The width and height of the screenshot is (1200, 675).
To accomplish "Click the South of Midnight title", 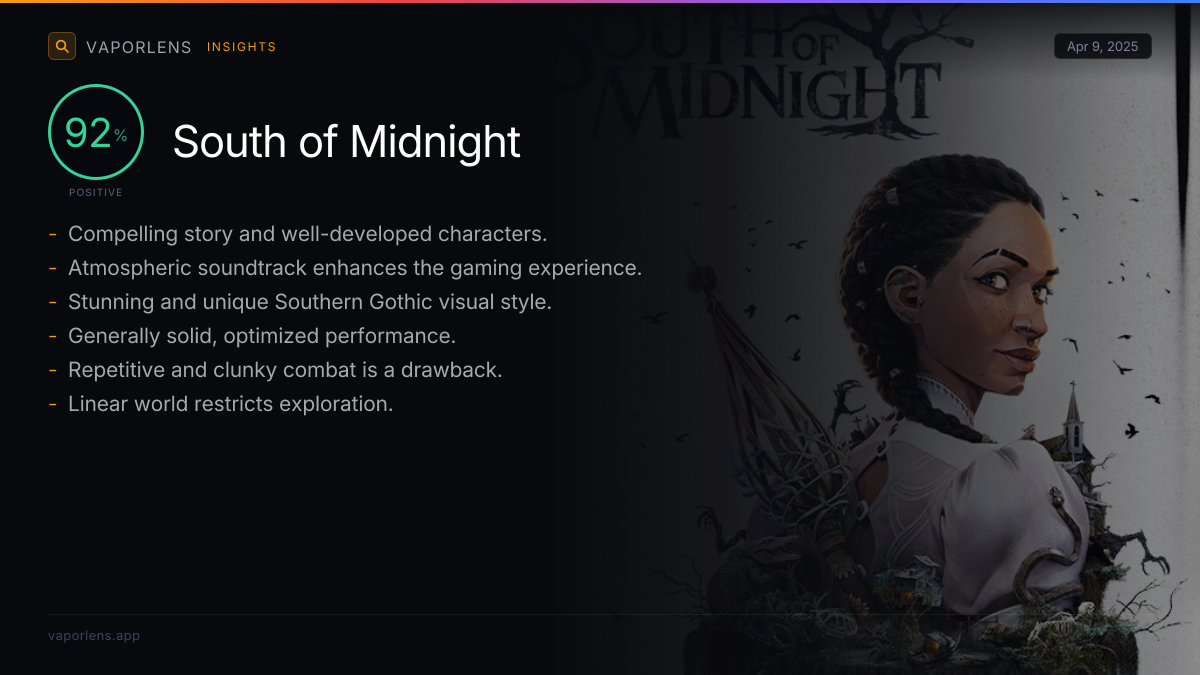I will click(x=346, y=142).
